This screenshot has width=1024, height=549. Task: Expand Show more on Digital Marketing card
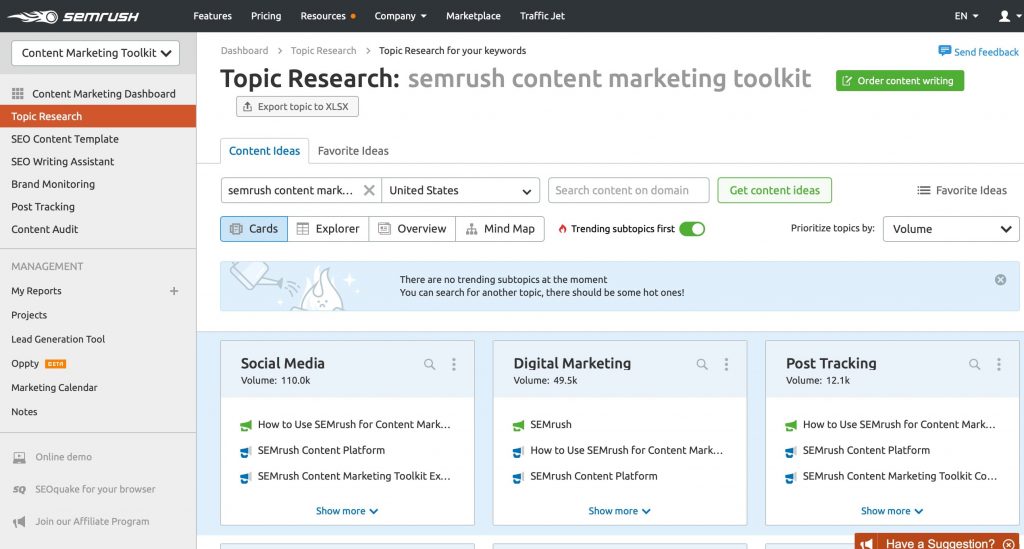coord(619,511)
